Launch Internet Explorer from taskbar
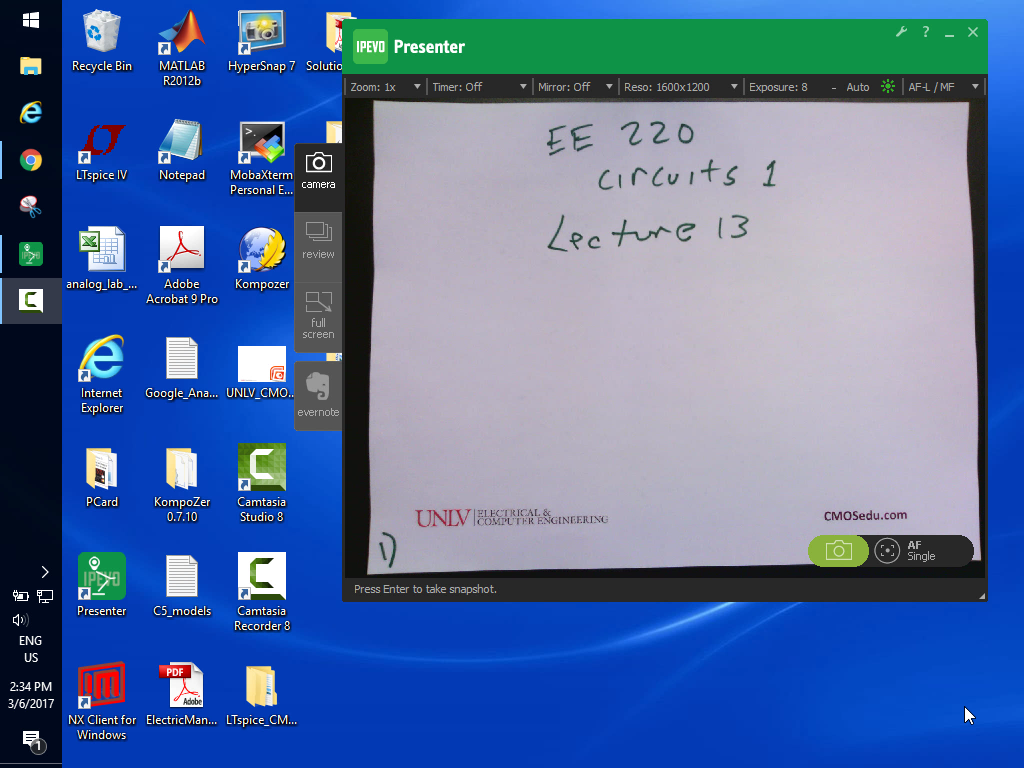 31,113
